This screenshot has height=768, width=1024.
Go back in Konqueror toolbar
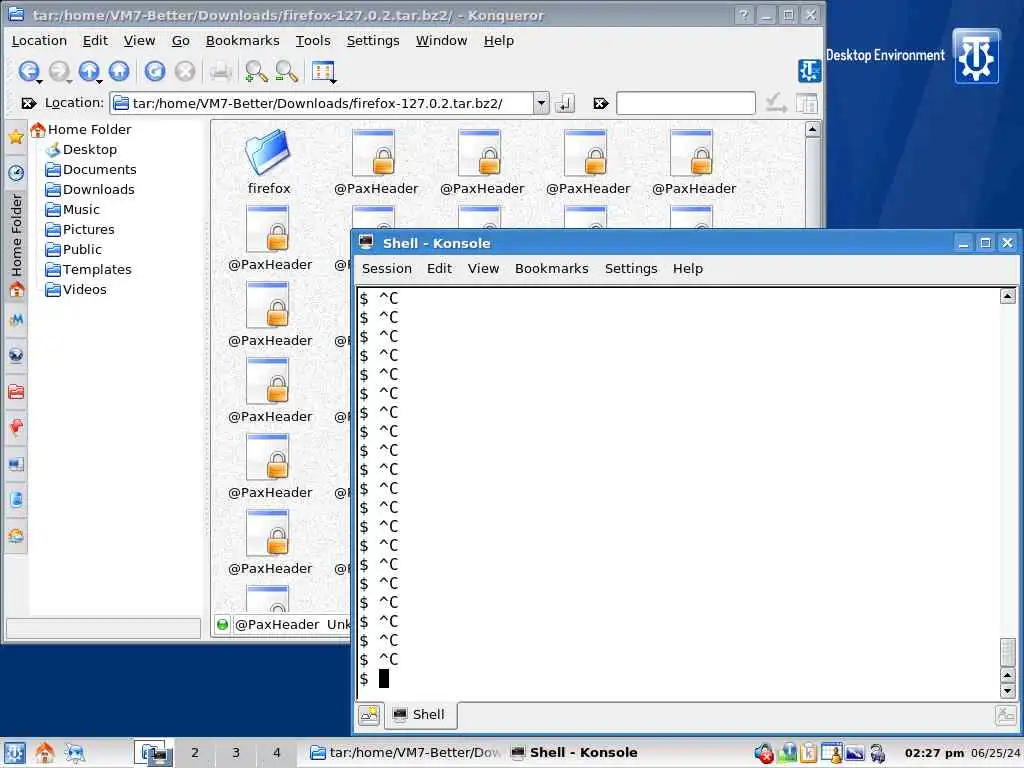28,71
